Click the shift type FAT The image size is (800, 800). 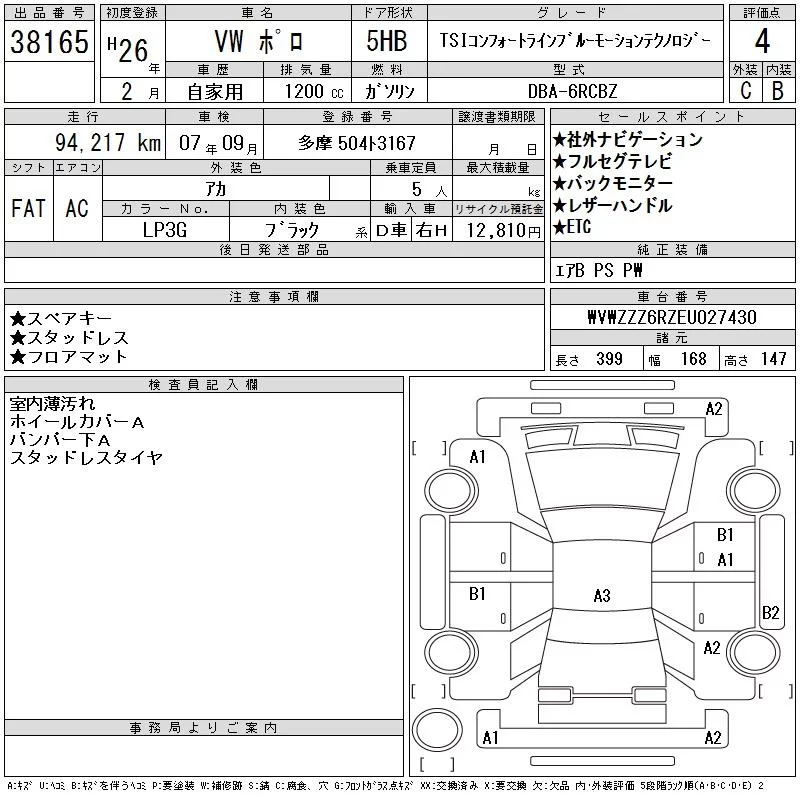[x=28, y=208]
